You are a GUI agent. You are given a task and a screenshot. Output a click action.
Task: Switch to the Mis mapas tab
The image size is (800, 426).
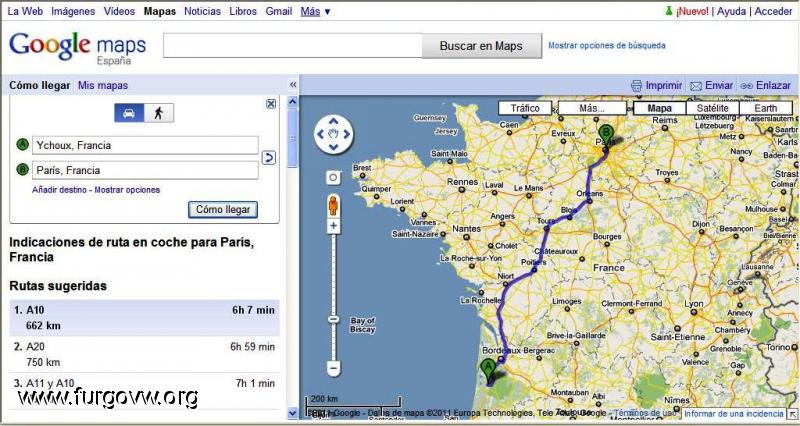[103, 86]
